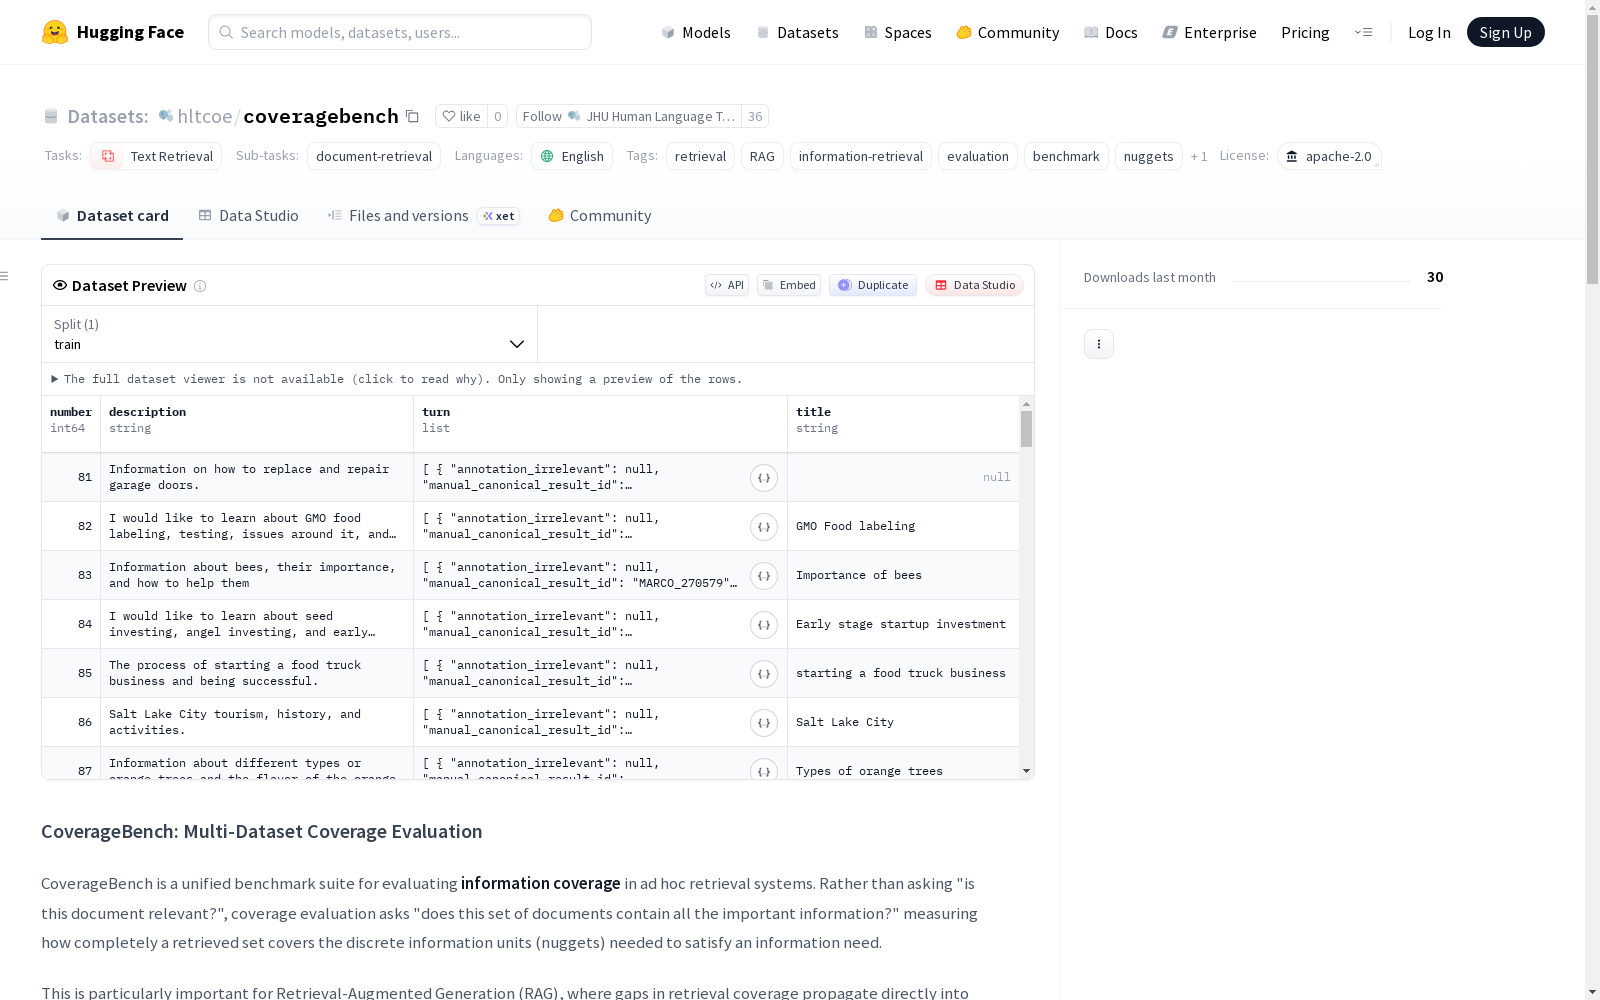Focus the search models, datasets, users field

[x=400, y=32]
